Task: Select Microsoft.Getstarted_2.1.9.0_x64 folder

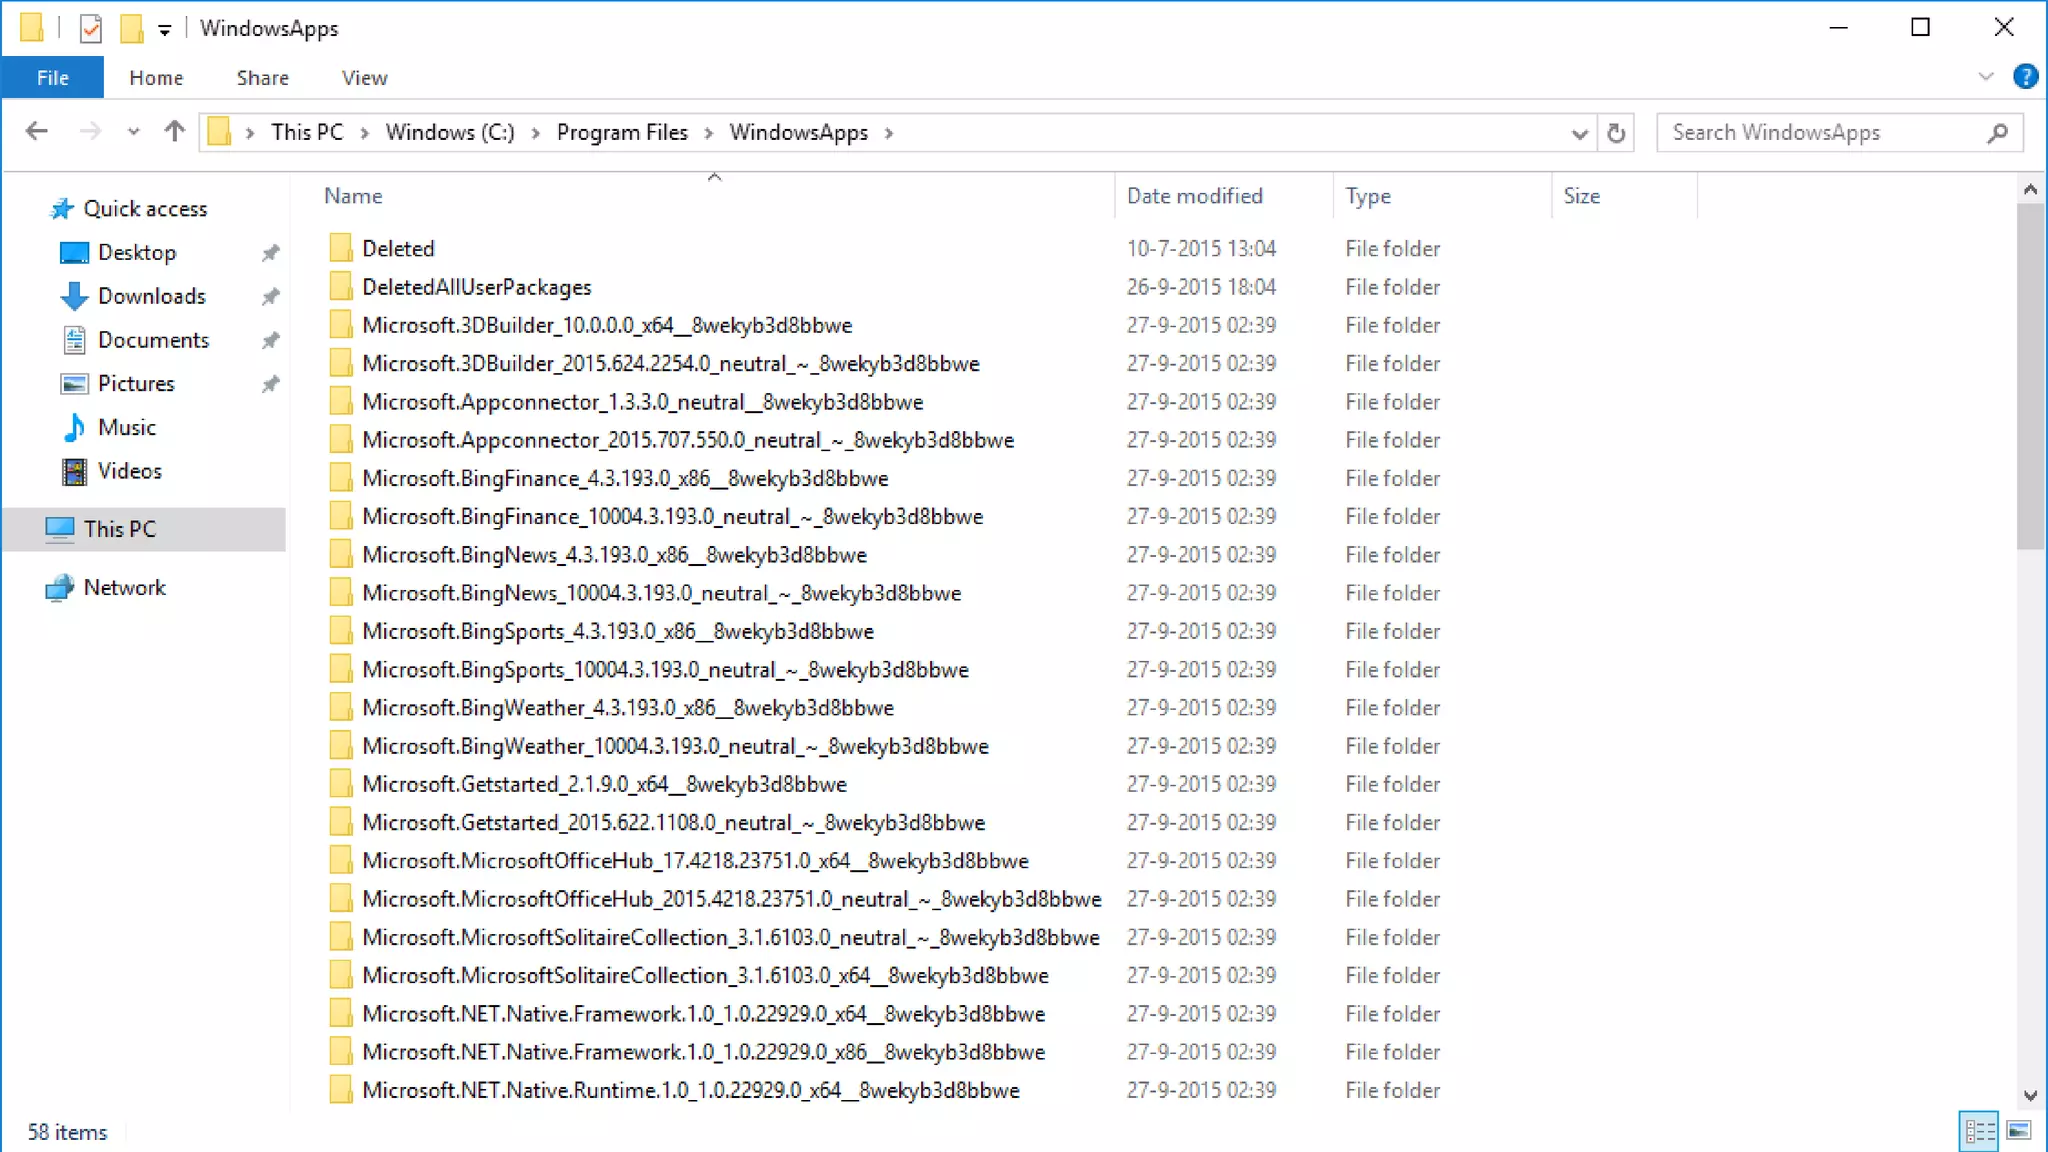Action: click(604, 784)
